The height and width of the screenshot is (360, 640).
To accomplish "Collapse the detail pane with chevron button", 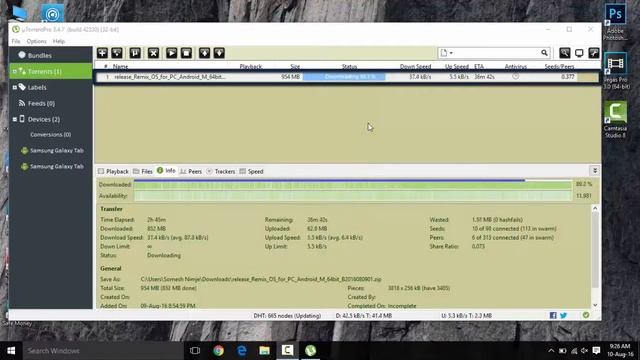I will tap(595, 171).
